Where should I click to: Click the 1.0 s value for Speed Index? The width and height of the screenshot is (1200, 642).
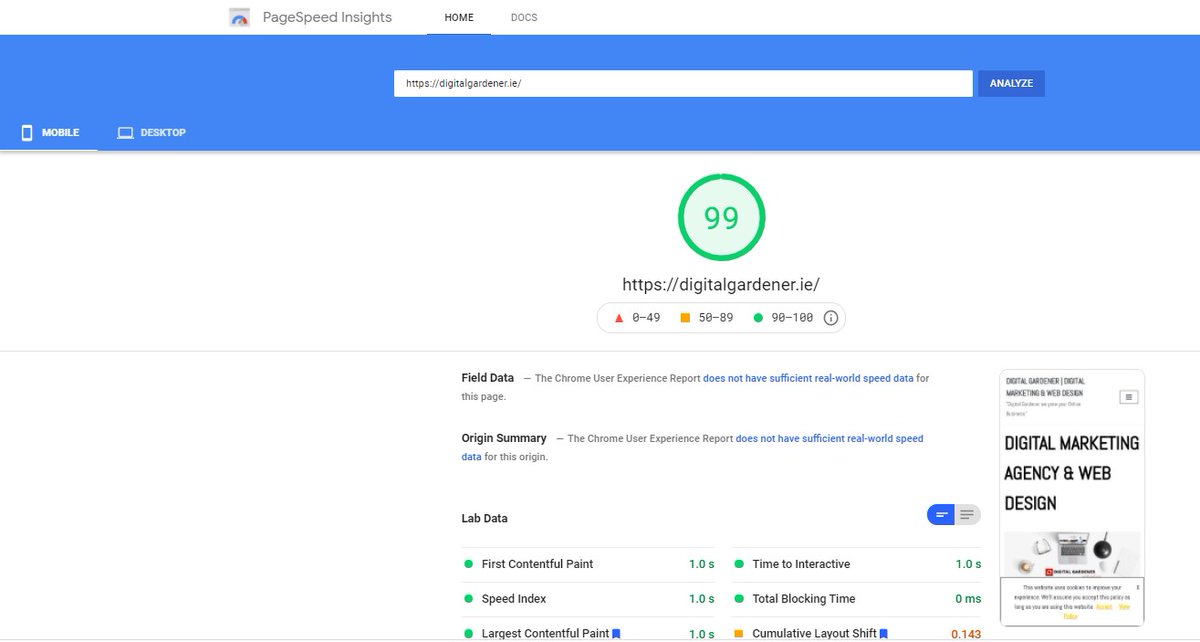pos(702,599)
